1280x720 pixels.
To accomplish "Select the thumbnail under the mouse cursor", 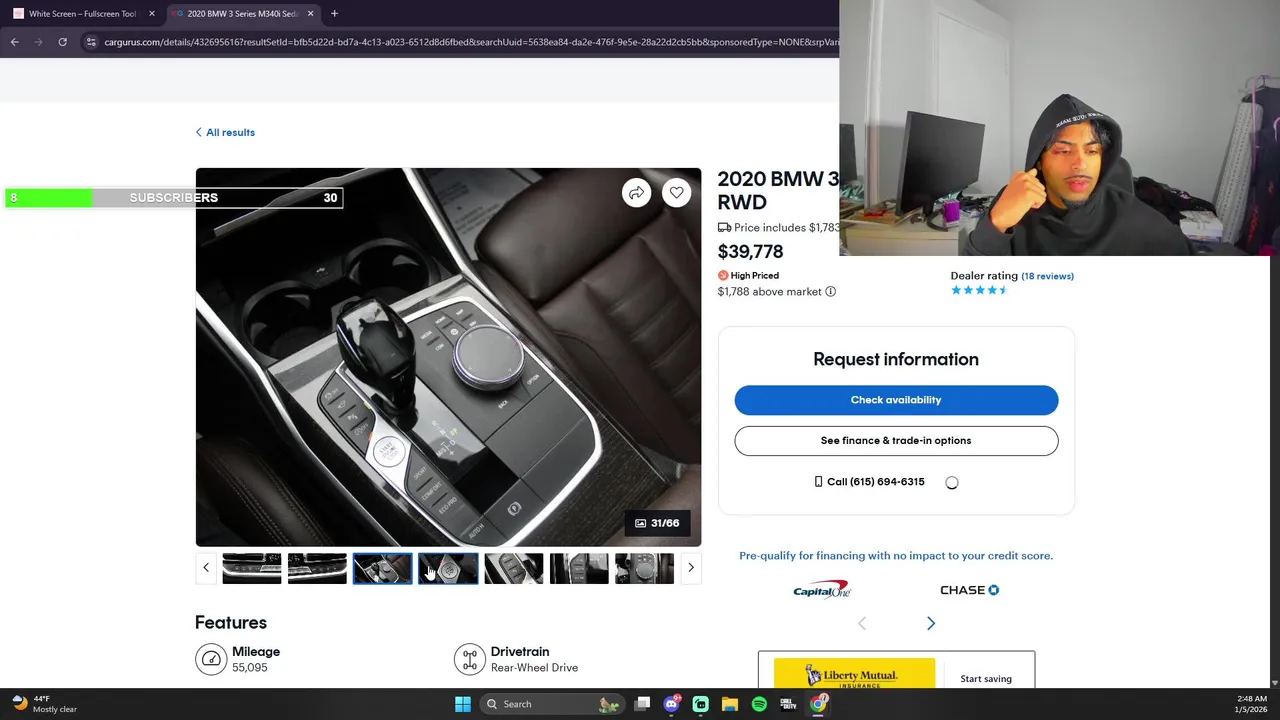I will click(448, 568).
